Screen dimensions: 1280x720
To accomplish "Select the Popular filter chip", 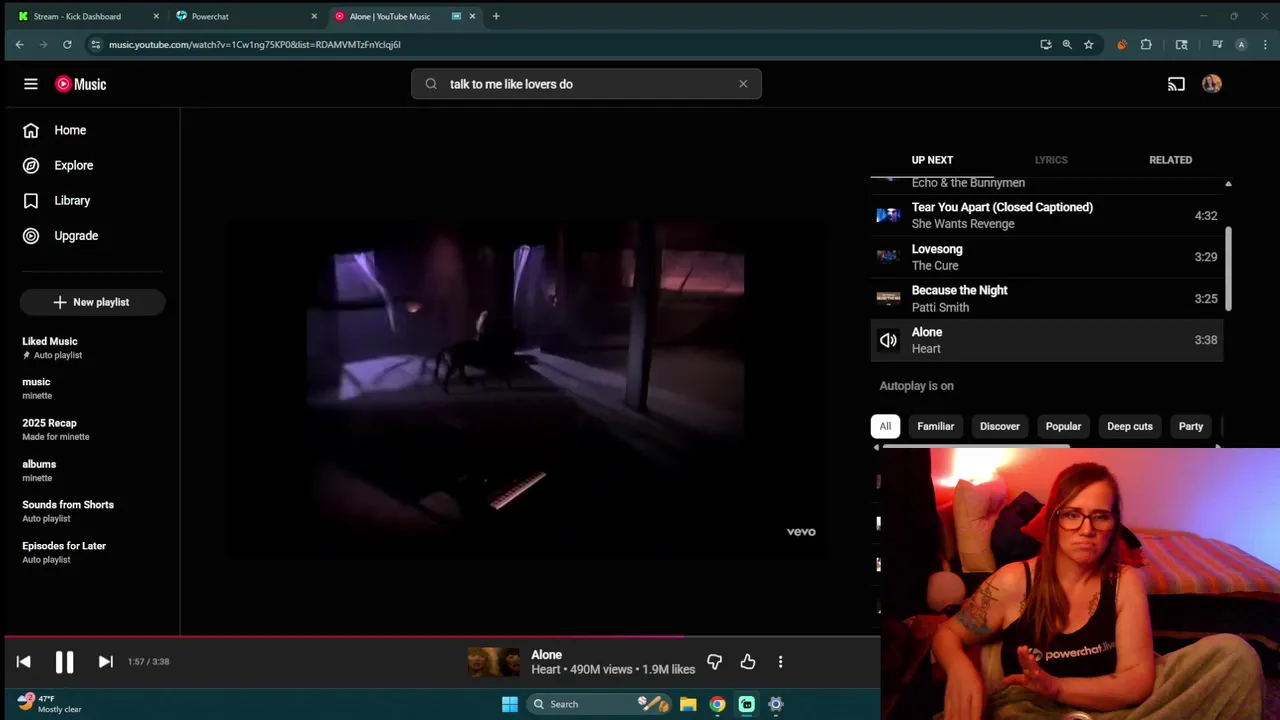I will pos(1063,426).
